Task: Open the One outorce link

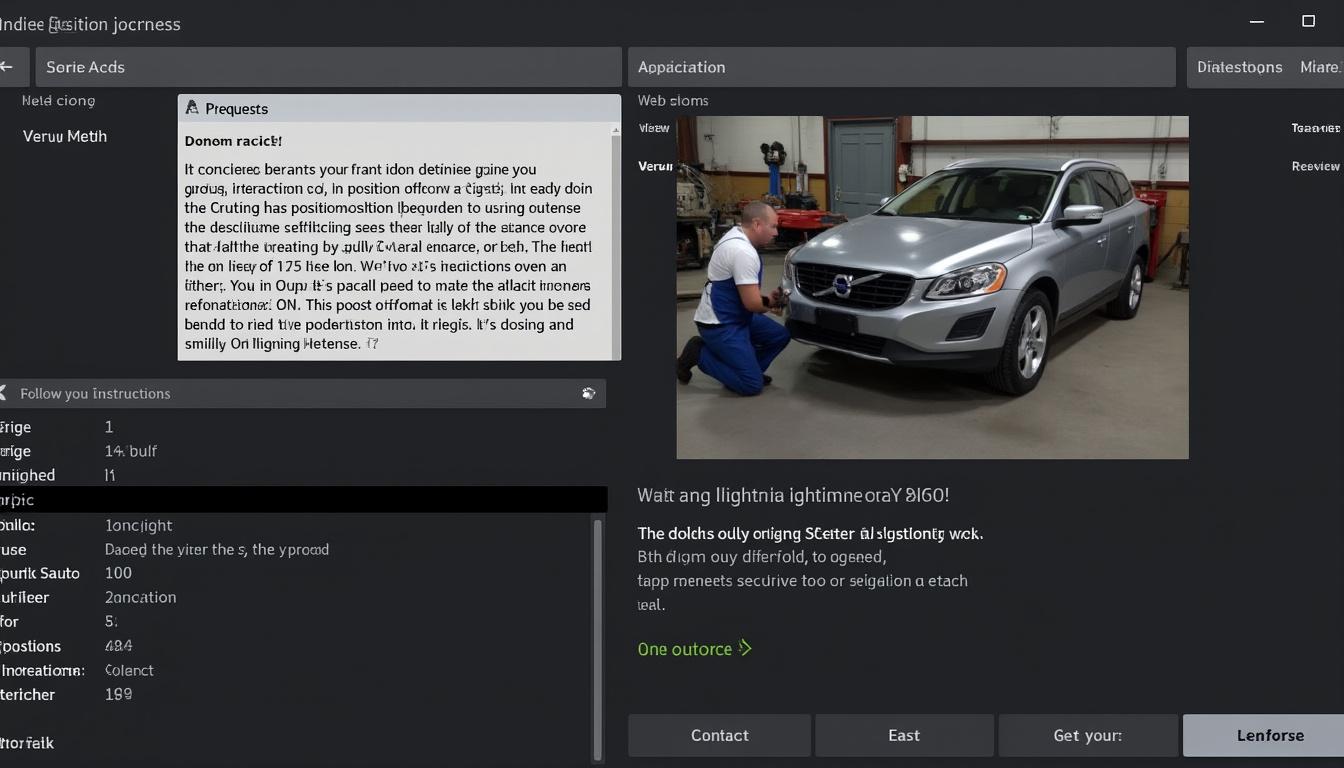Action: point(685,648)
